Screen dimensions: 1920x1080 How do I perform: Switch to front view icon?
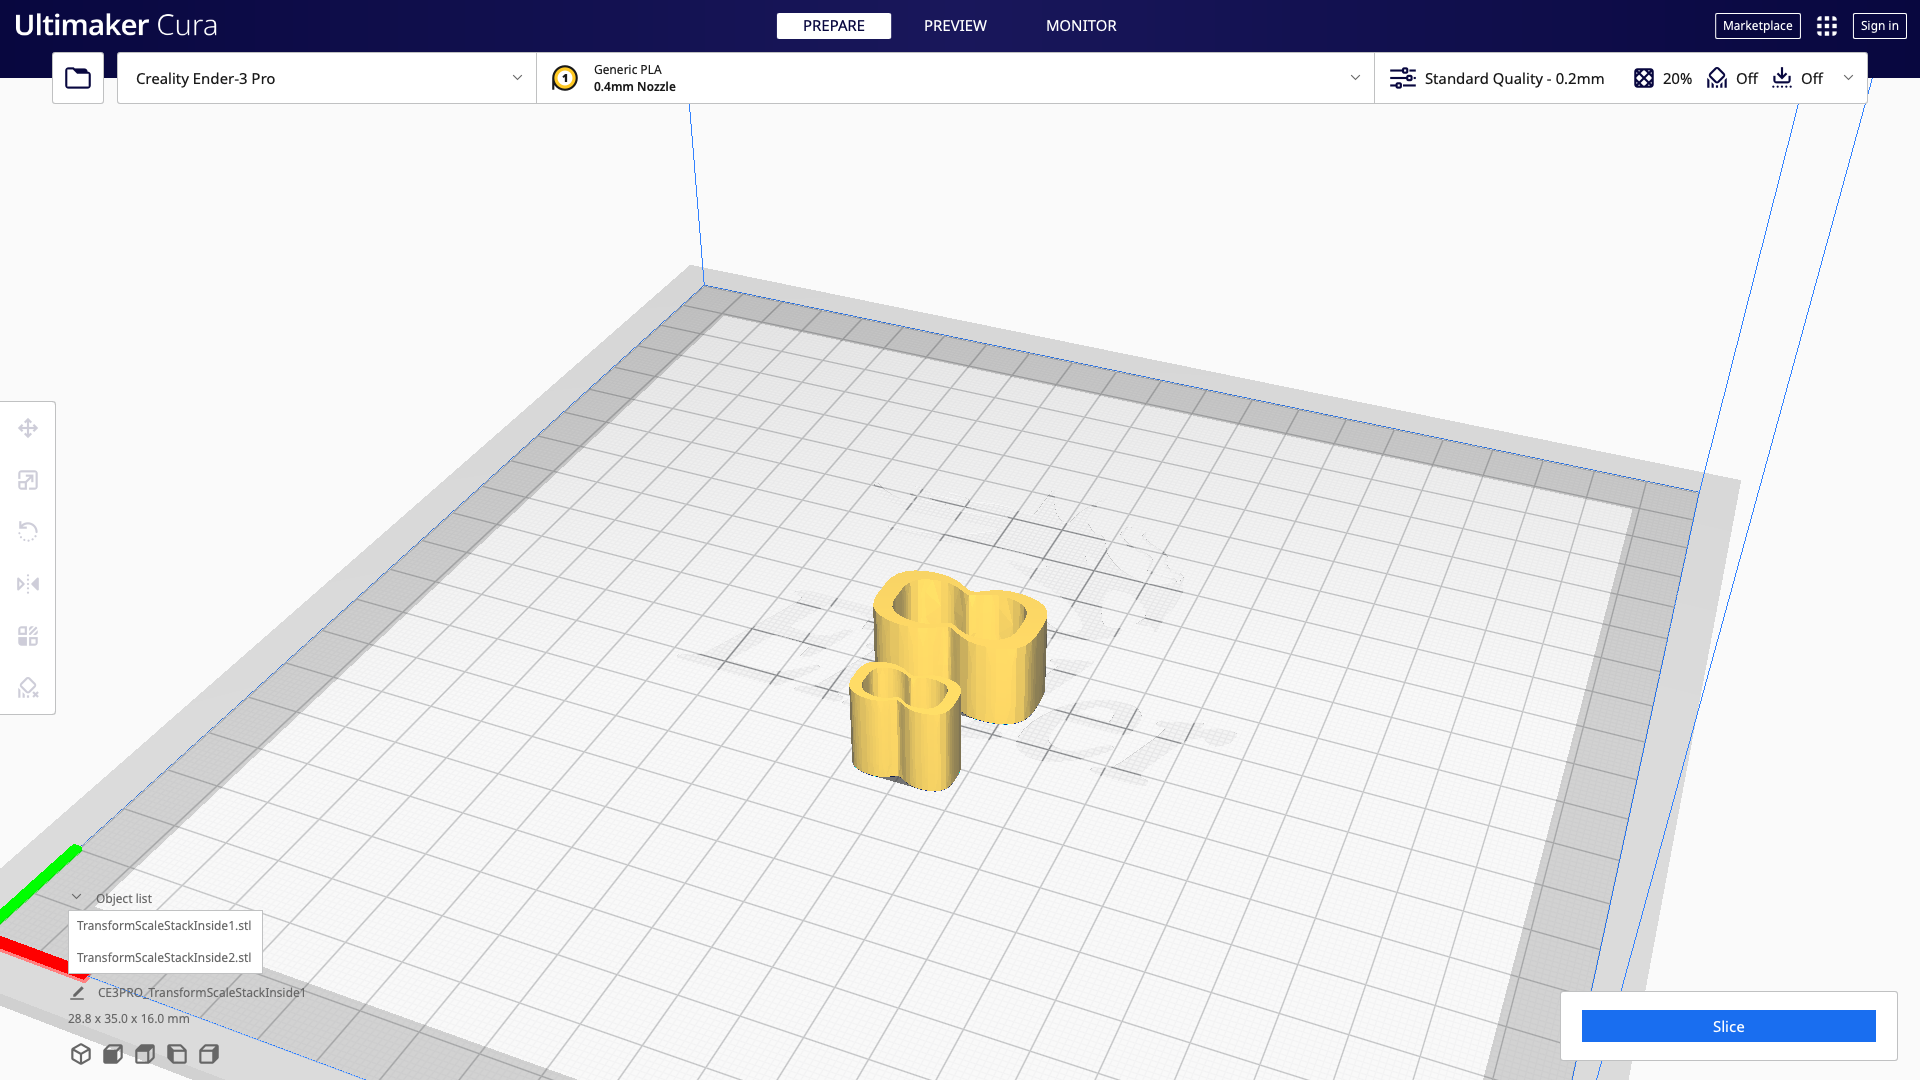[x=113, y=1054]
